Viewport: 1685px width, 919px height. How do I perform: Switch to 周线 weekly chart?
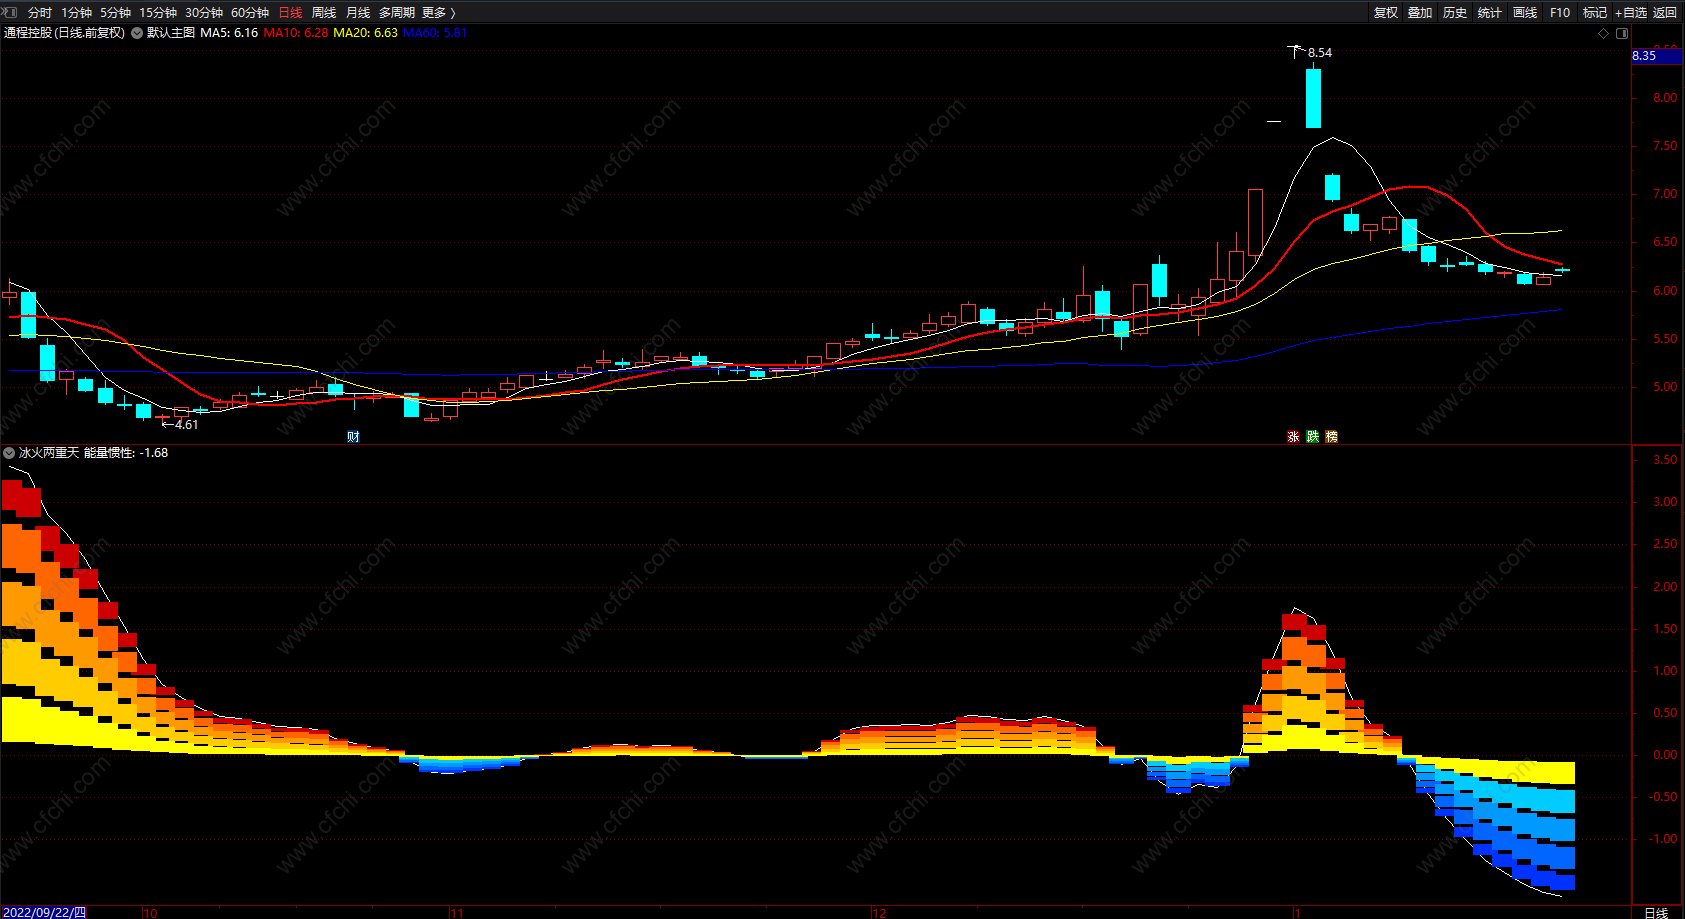[x=324, y=13]
